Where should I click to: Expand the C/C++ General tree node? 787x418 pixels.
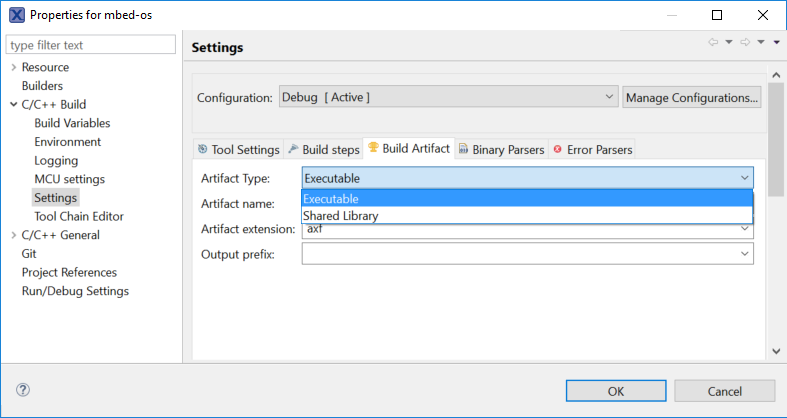[x=13, y=235]
